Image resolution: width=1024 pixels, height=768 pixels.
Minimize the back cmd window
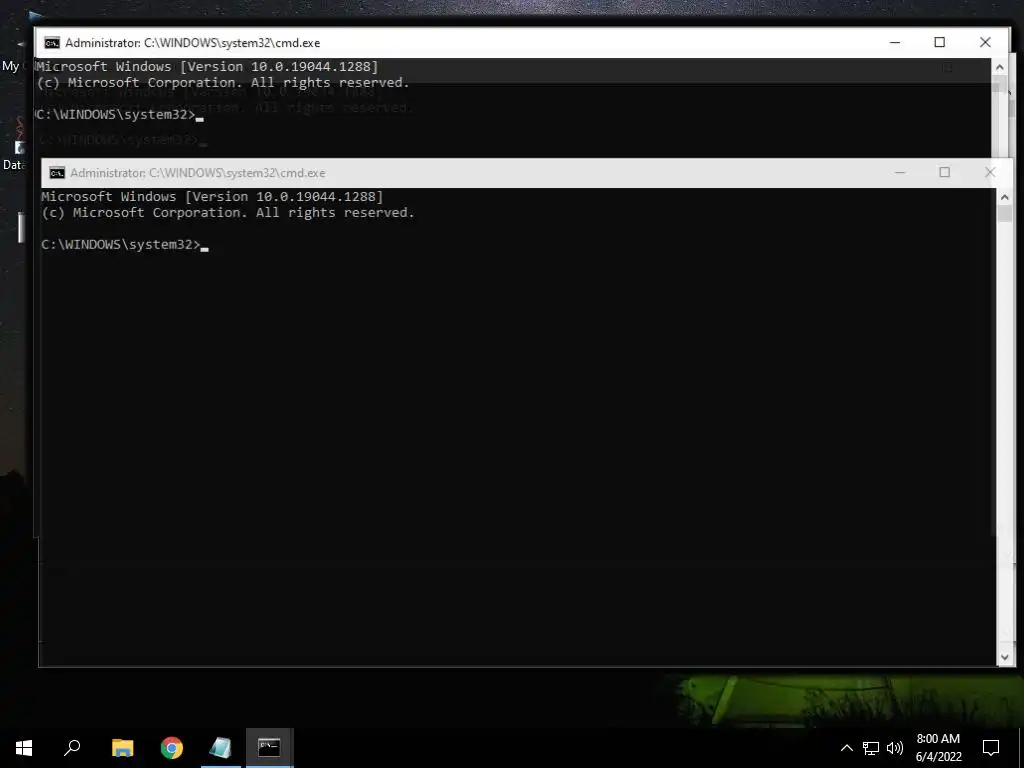pos(895,42)
